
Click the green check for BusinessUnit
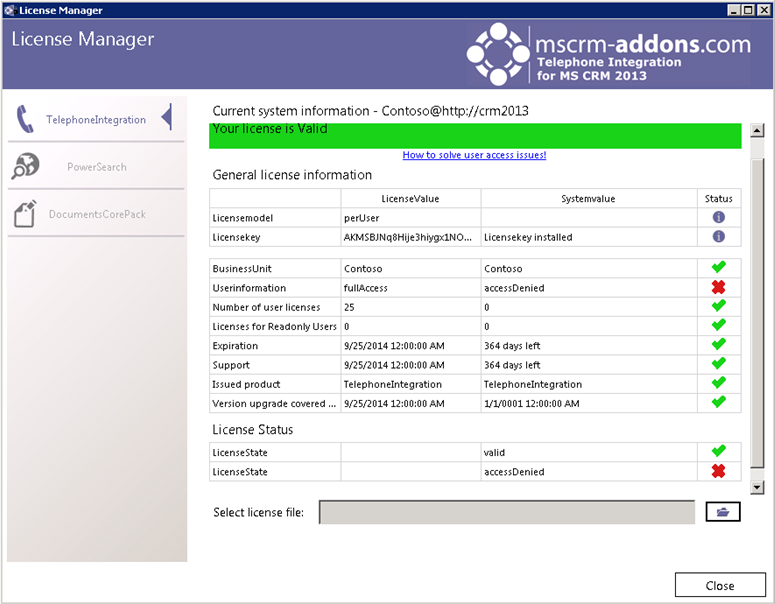719,267
